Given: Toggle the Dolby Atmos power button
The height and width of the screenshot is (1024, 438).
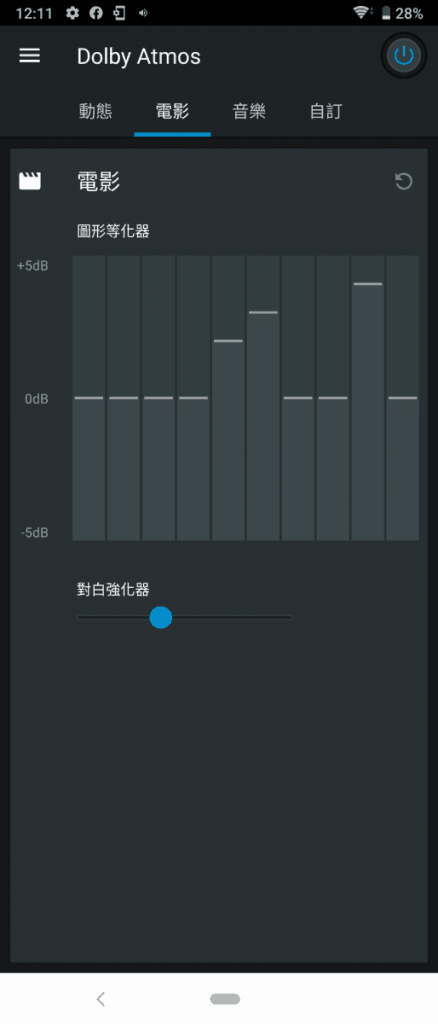Looking at the screenshot, I should point(404,56).
